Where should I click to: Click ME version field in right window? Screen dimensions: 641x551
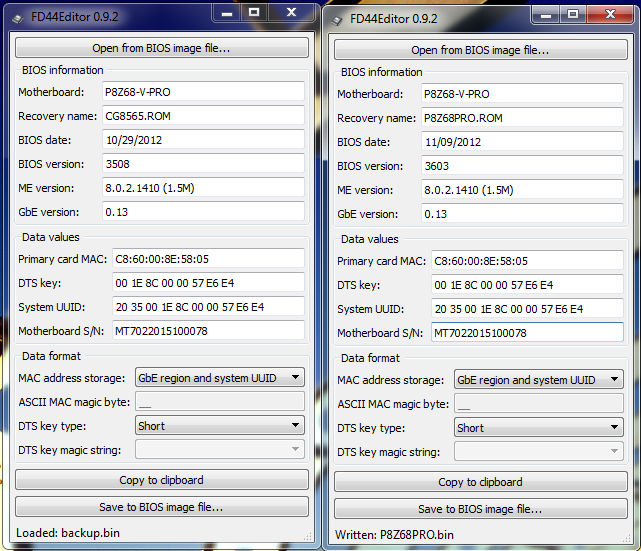pyautogui.click(x=522, y=190)
